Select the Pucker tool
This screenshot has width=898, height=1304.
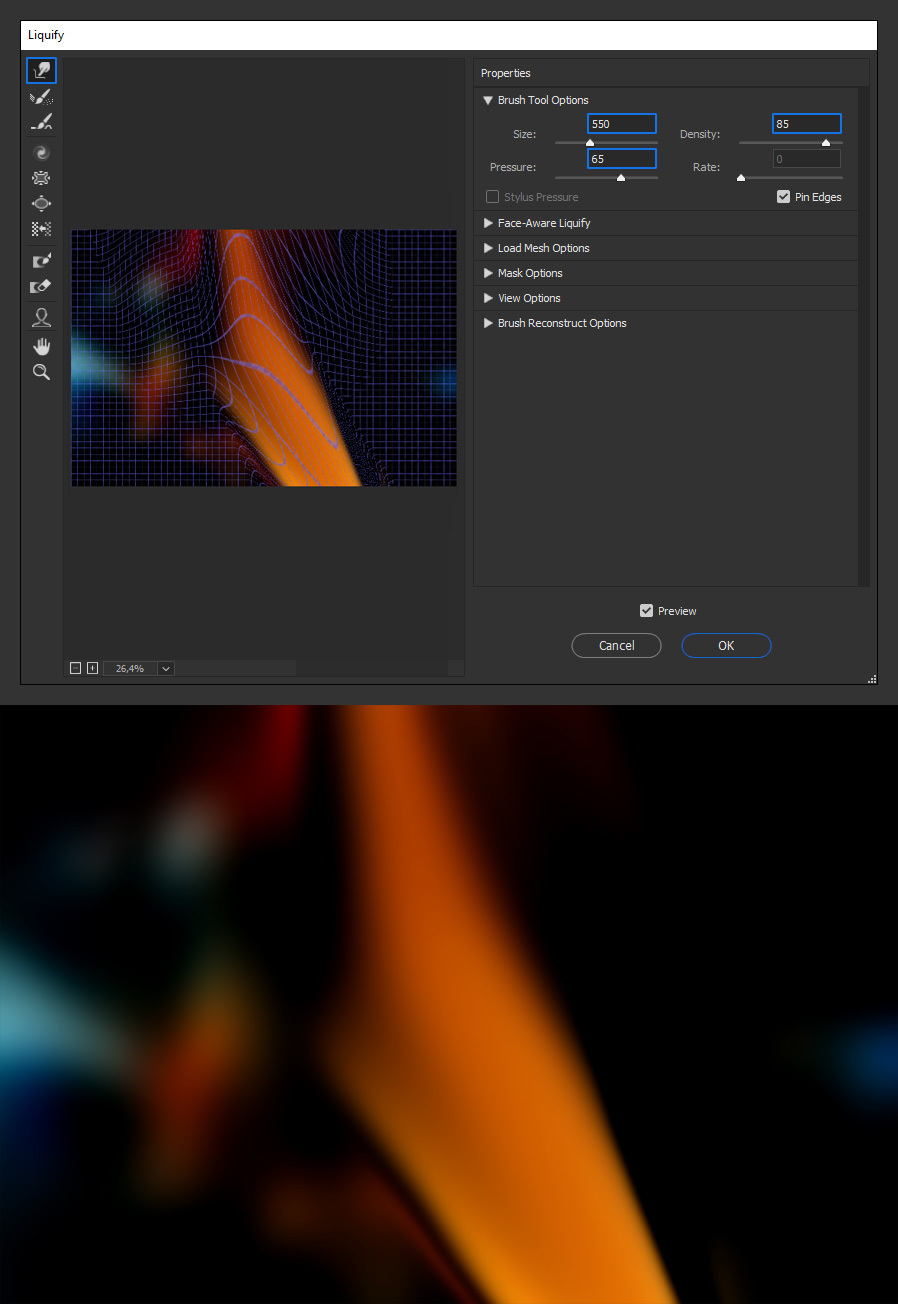coord(41,178)
